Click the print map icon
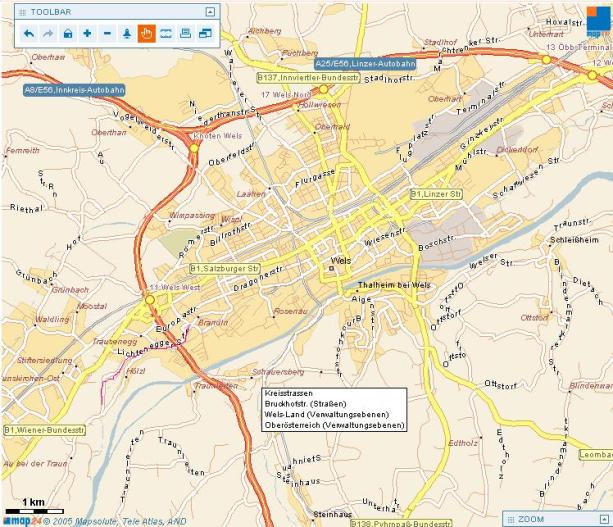613x527 pixels. pyautogui.click(x=185, y=33)
